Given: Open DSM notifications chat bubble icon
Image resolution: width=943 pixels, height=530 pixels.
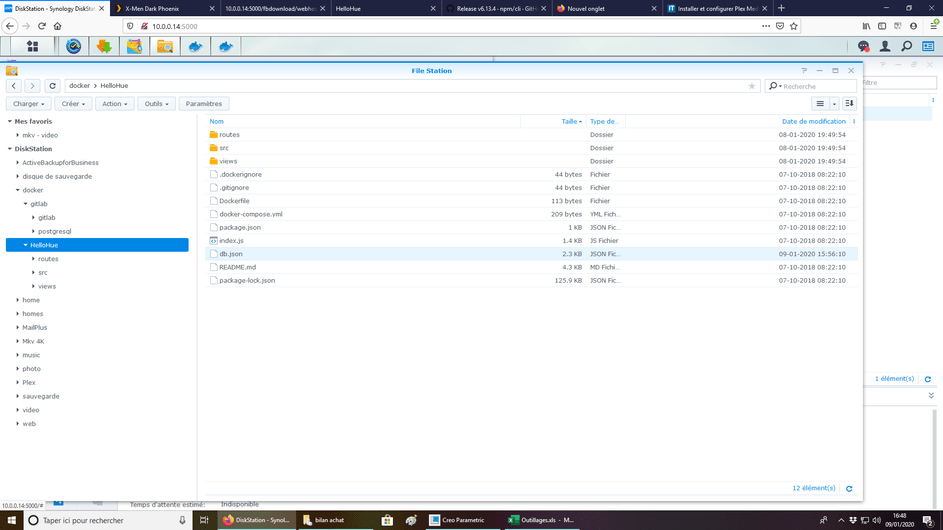Looking at the screenshot, I should (x=864, y=46).
